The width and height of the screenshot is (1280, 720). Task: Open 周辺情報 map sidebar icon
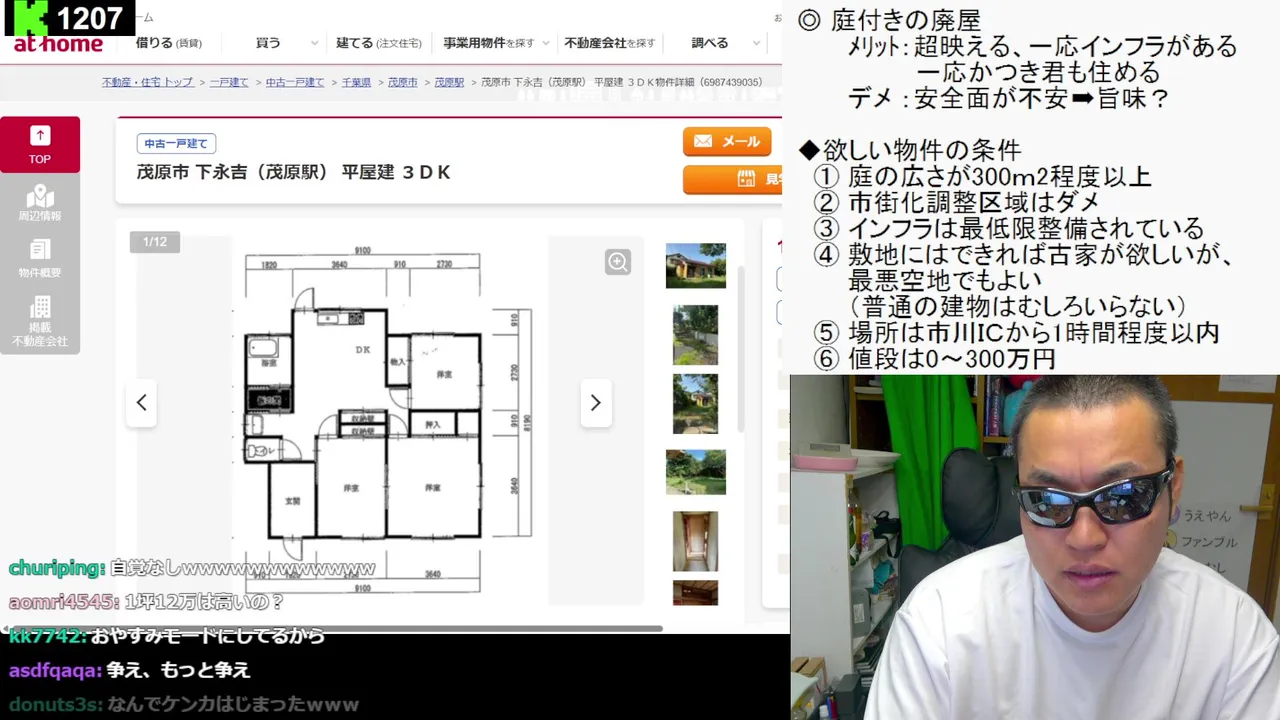tap(40, 203)
